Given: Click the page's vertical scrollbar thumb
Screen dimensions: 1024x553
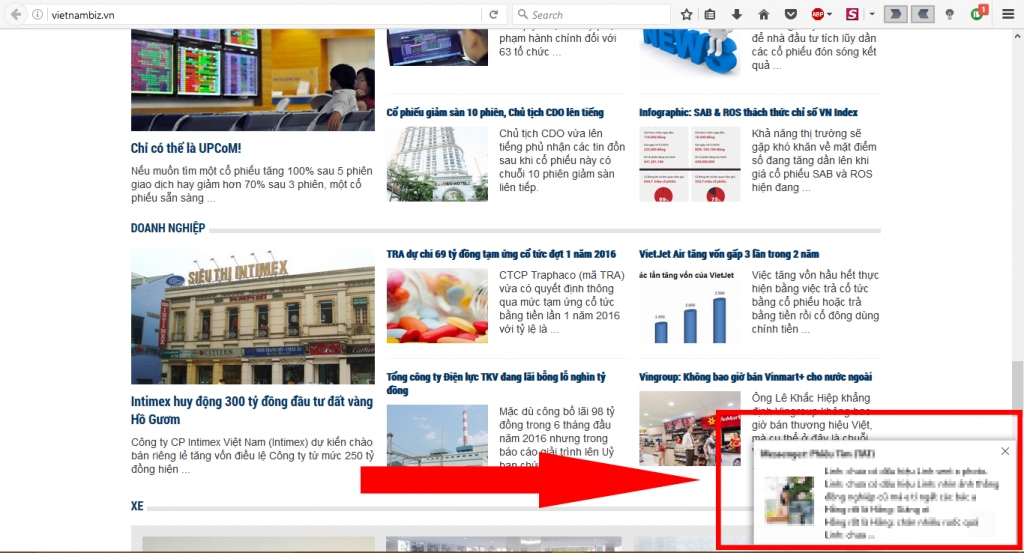Looking at the screenshot, I should coord(1017,384).
